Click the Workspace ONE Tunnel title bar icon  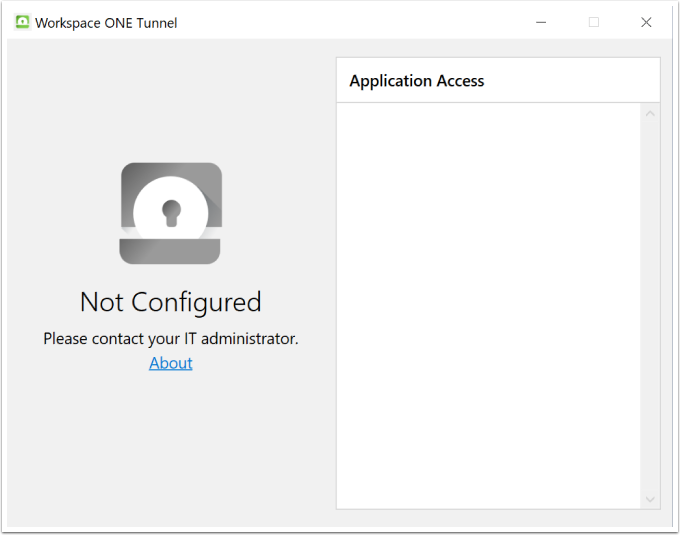pyautogui.click(x=22, y=22)
